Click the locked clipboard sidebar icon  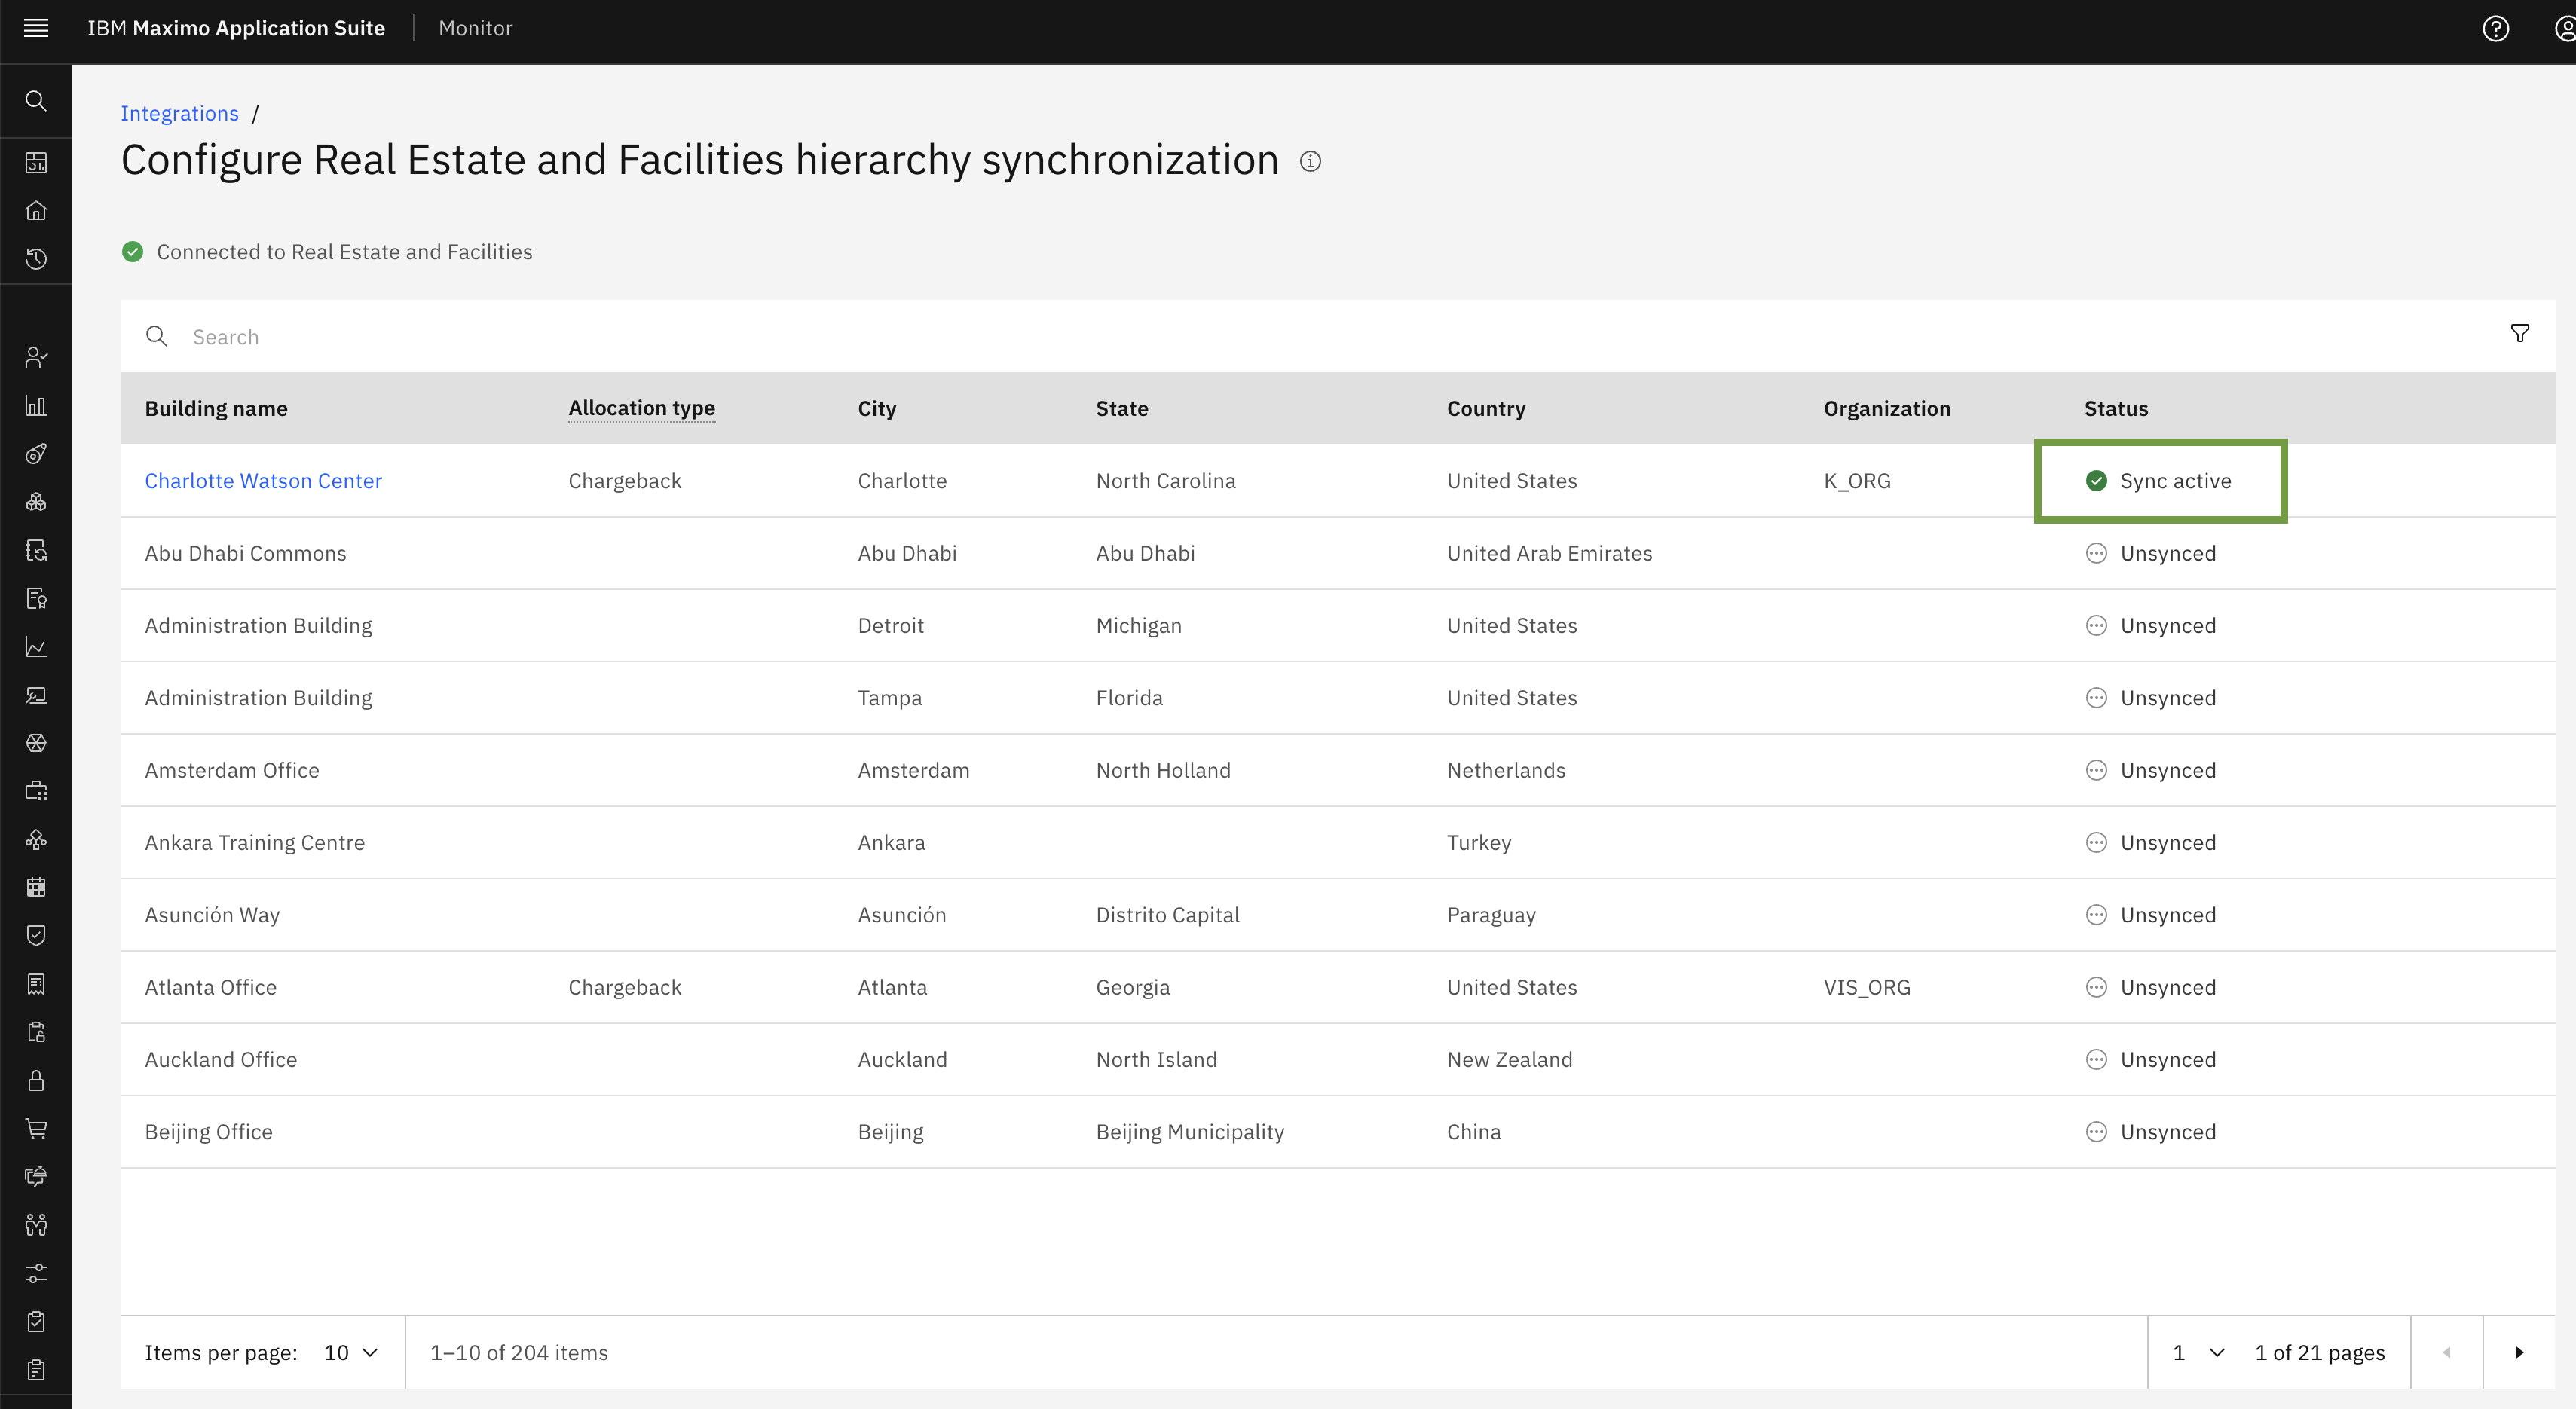tap(36, 1032)
